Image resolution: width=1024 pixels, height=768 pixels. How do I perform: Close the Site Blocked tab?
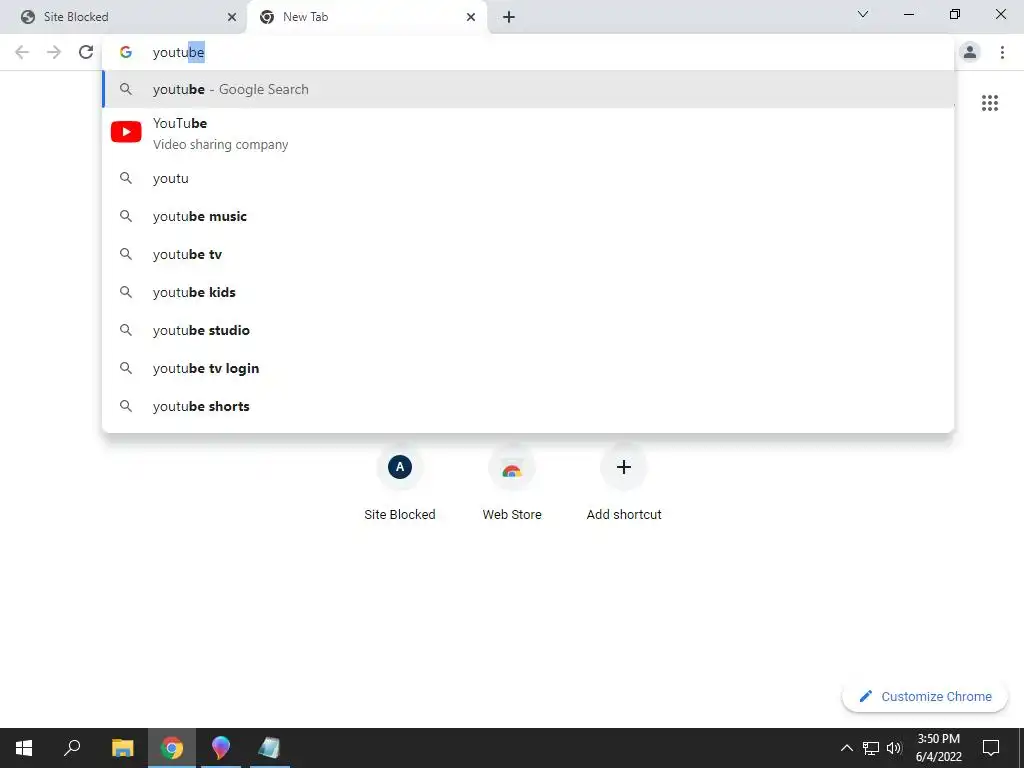click(232, 17)
